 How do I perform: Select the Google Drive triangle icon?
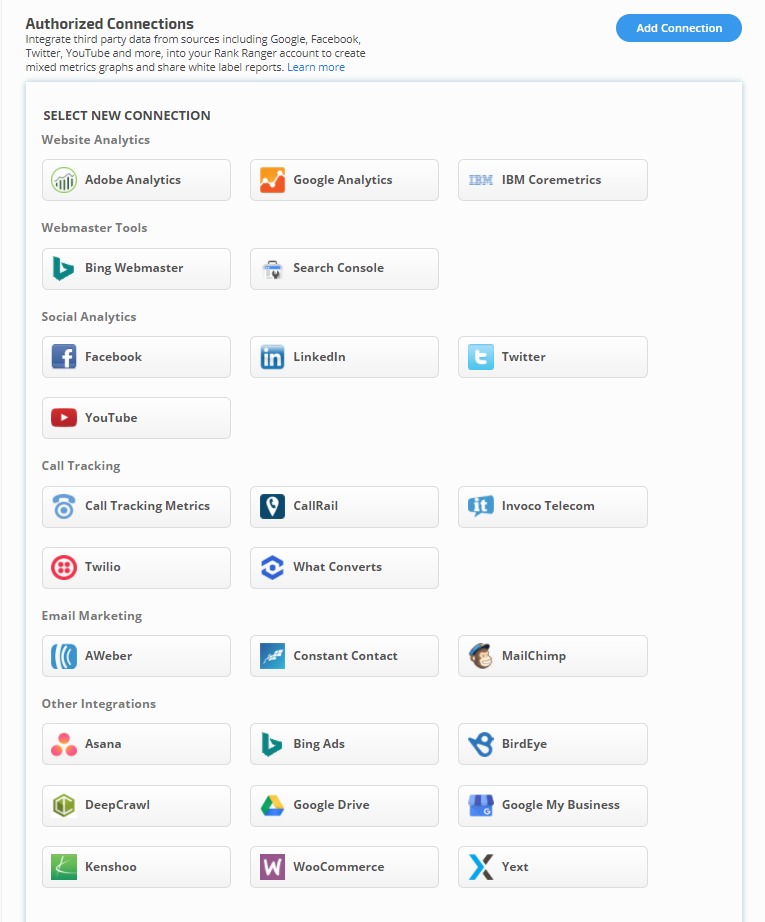[272, 805]
